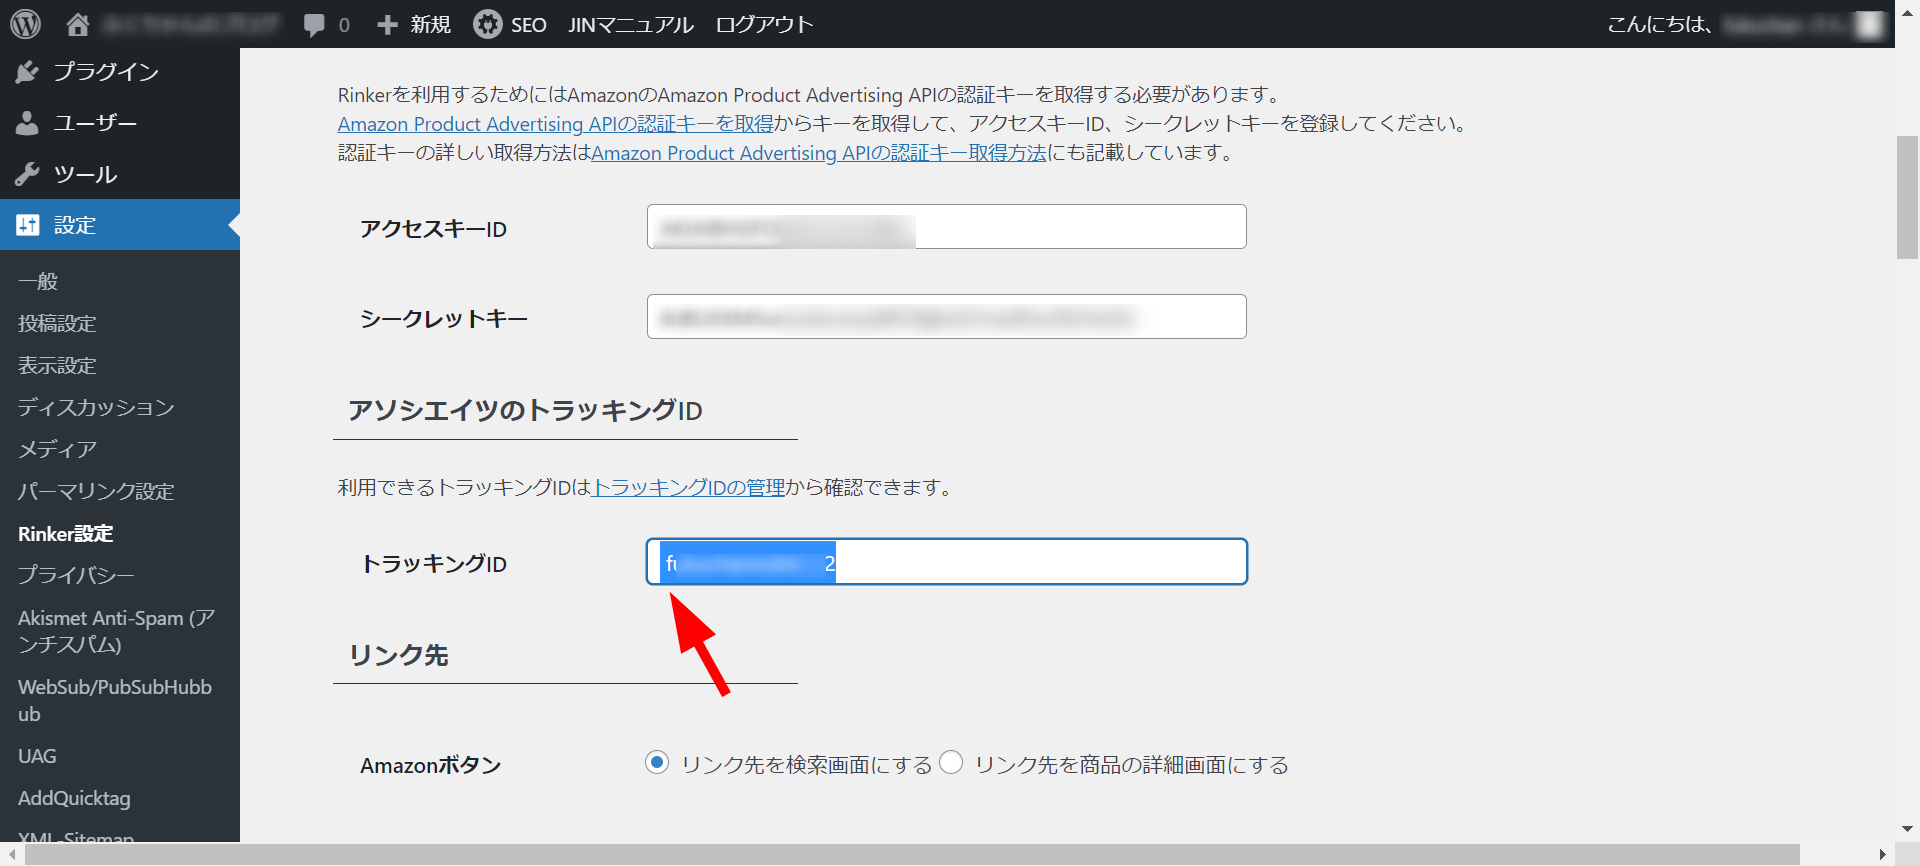Click the plus icon for 新規
The image size is (1920, 866).
[x=387, y=25]
